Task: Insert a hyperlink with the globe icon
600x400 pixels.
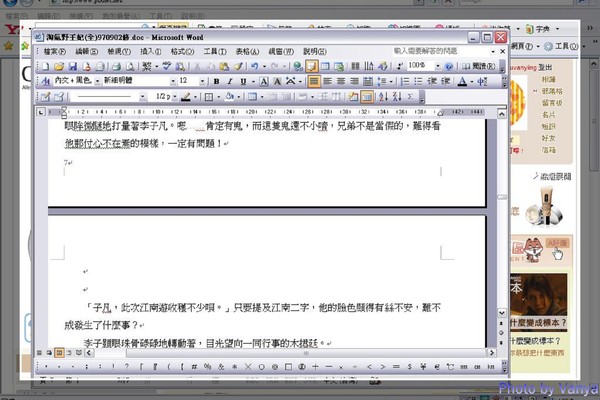Action: (x=298, y=67)
